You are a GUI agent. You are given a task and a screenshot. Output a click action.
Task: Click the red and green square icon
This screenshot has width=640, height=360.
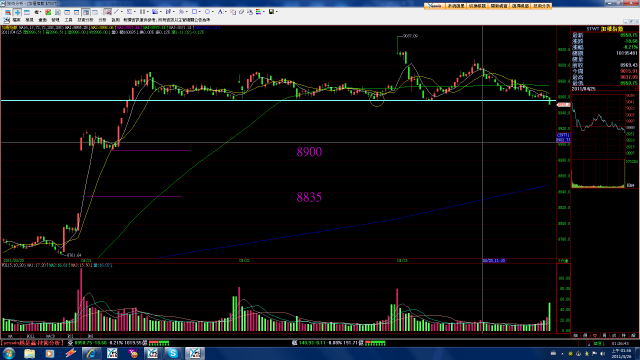tap(48, 12)
